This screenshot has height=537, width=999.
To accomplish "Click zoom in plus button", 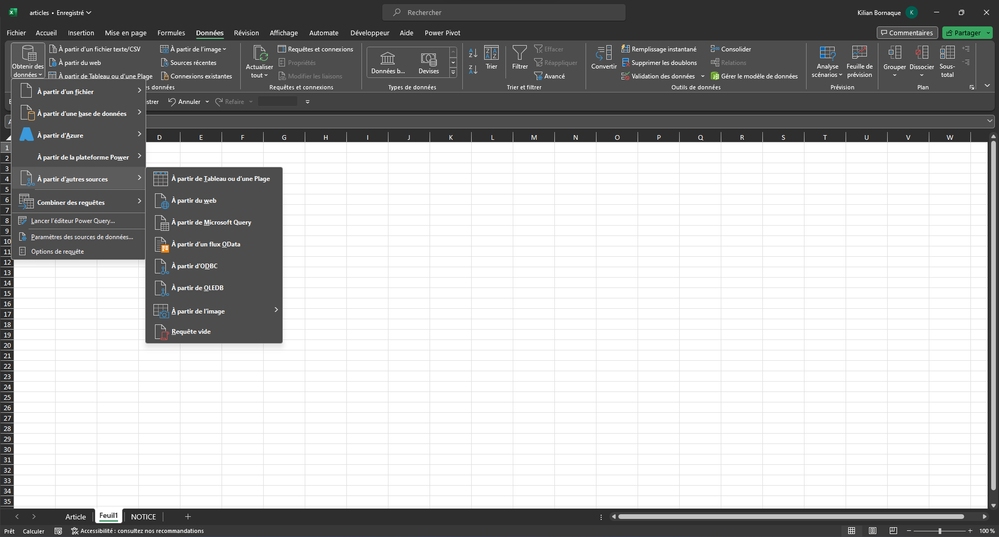I will click(x=970, y=531).
